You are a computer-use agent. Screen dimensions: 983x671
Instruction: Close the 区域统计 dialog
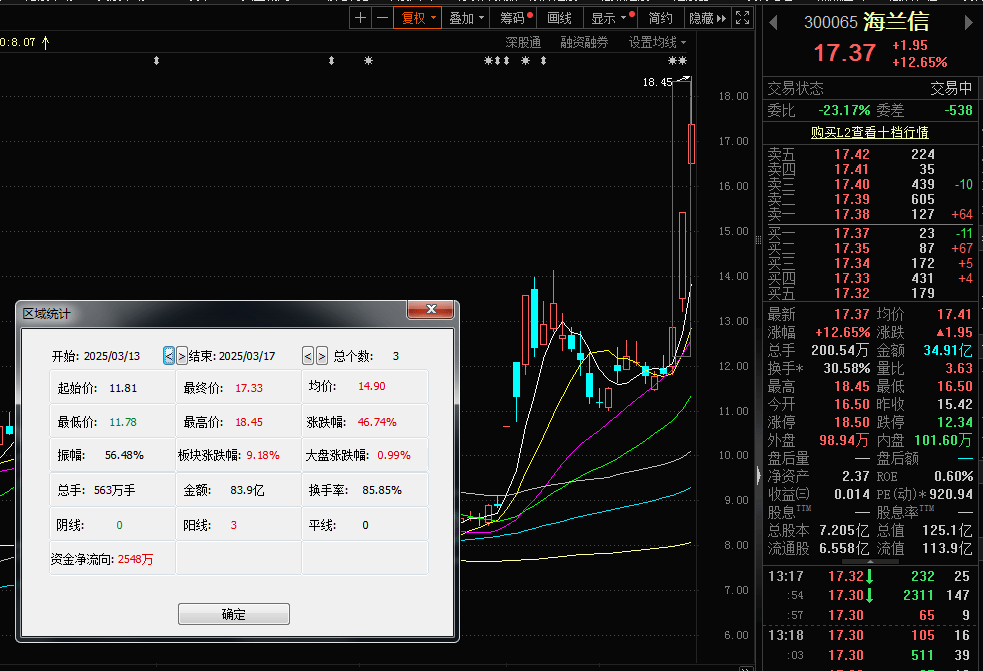431,309
